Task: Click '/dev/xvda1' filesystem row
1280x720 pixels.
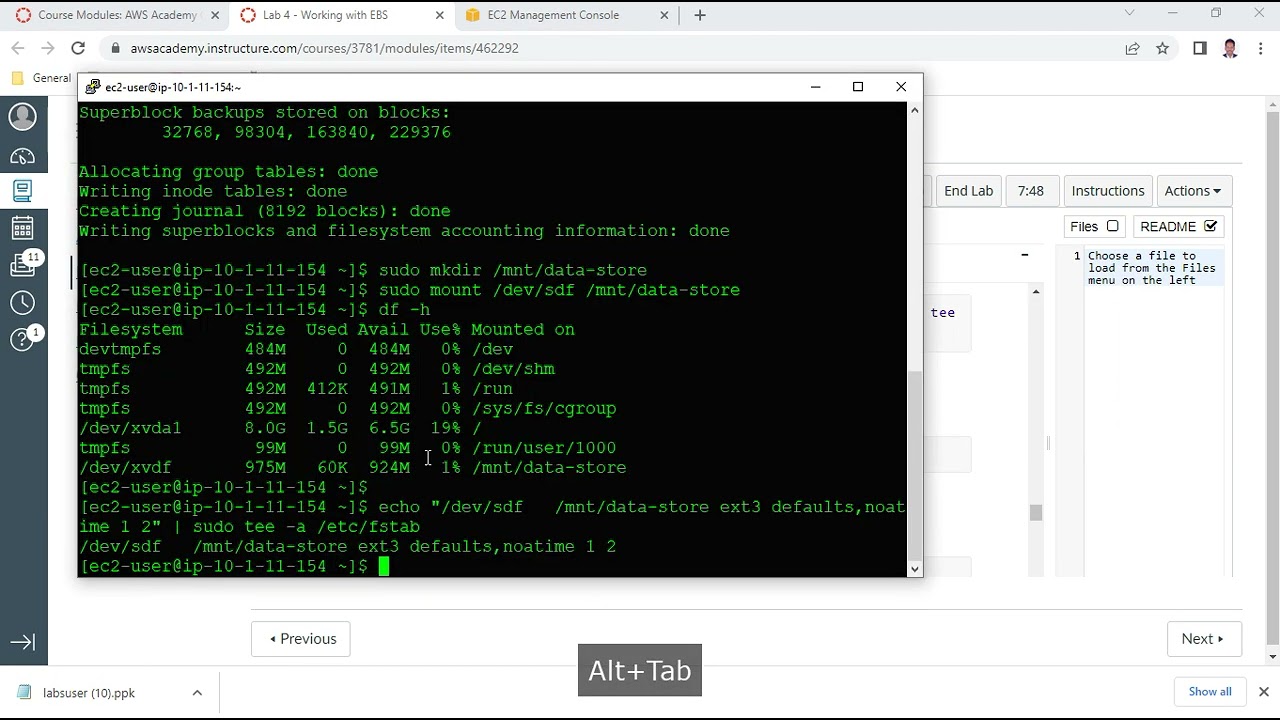Action: point(280,428)
